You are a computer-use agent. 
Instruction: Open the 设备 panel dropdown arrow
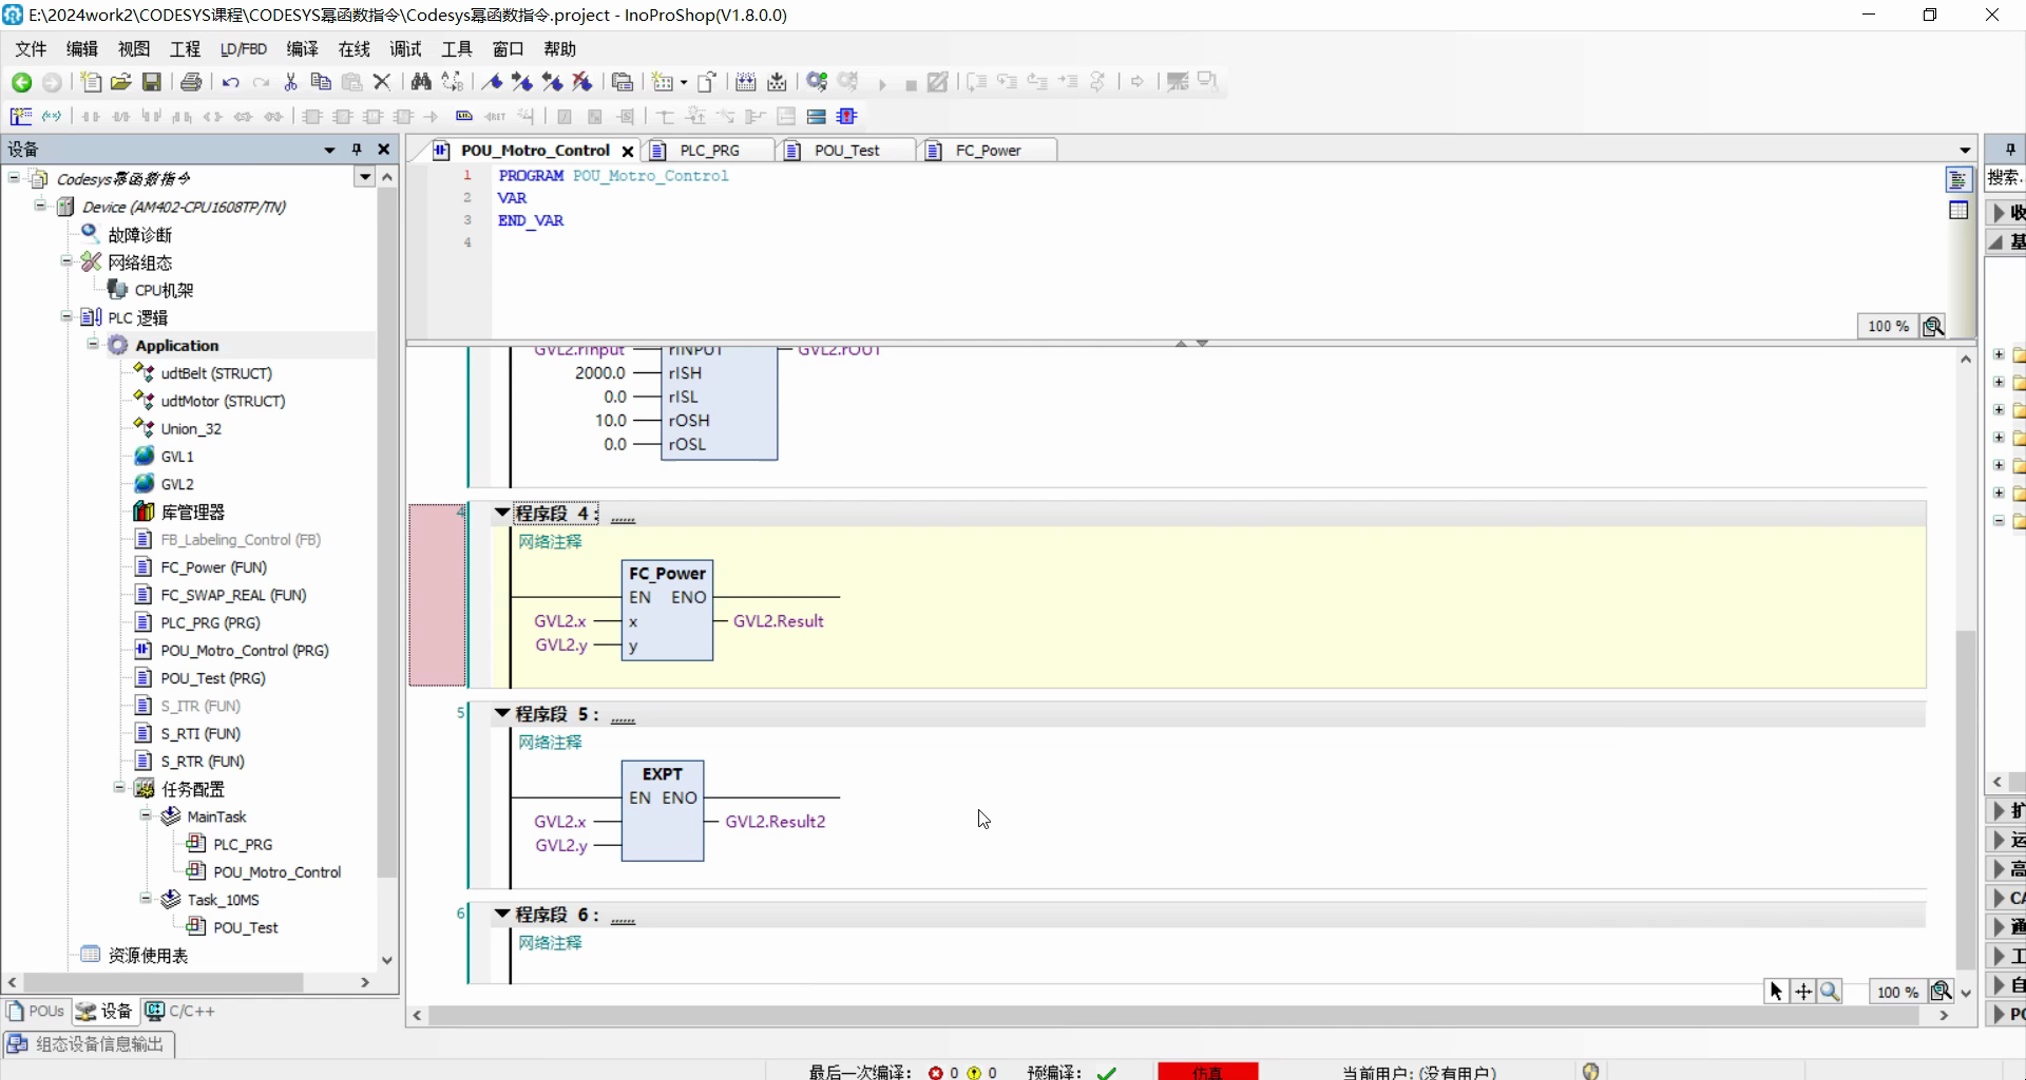tap(329, 150)
